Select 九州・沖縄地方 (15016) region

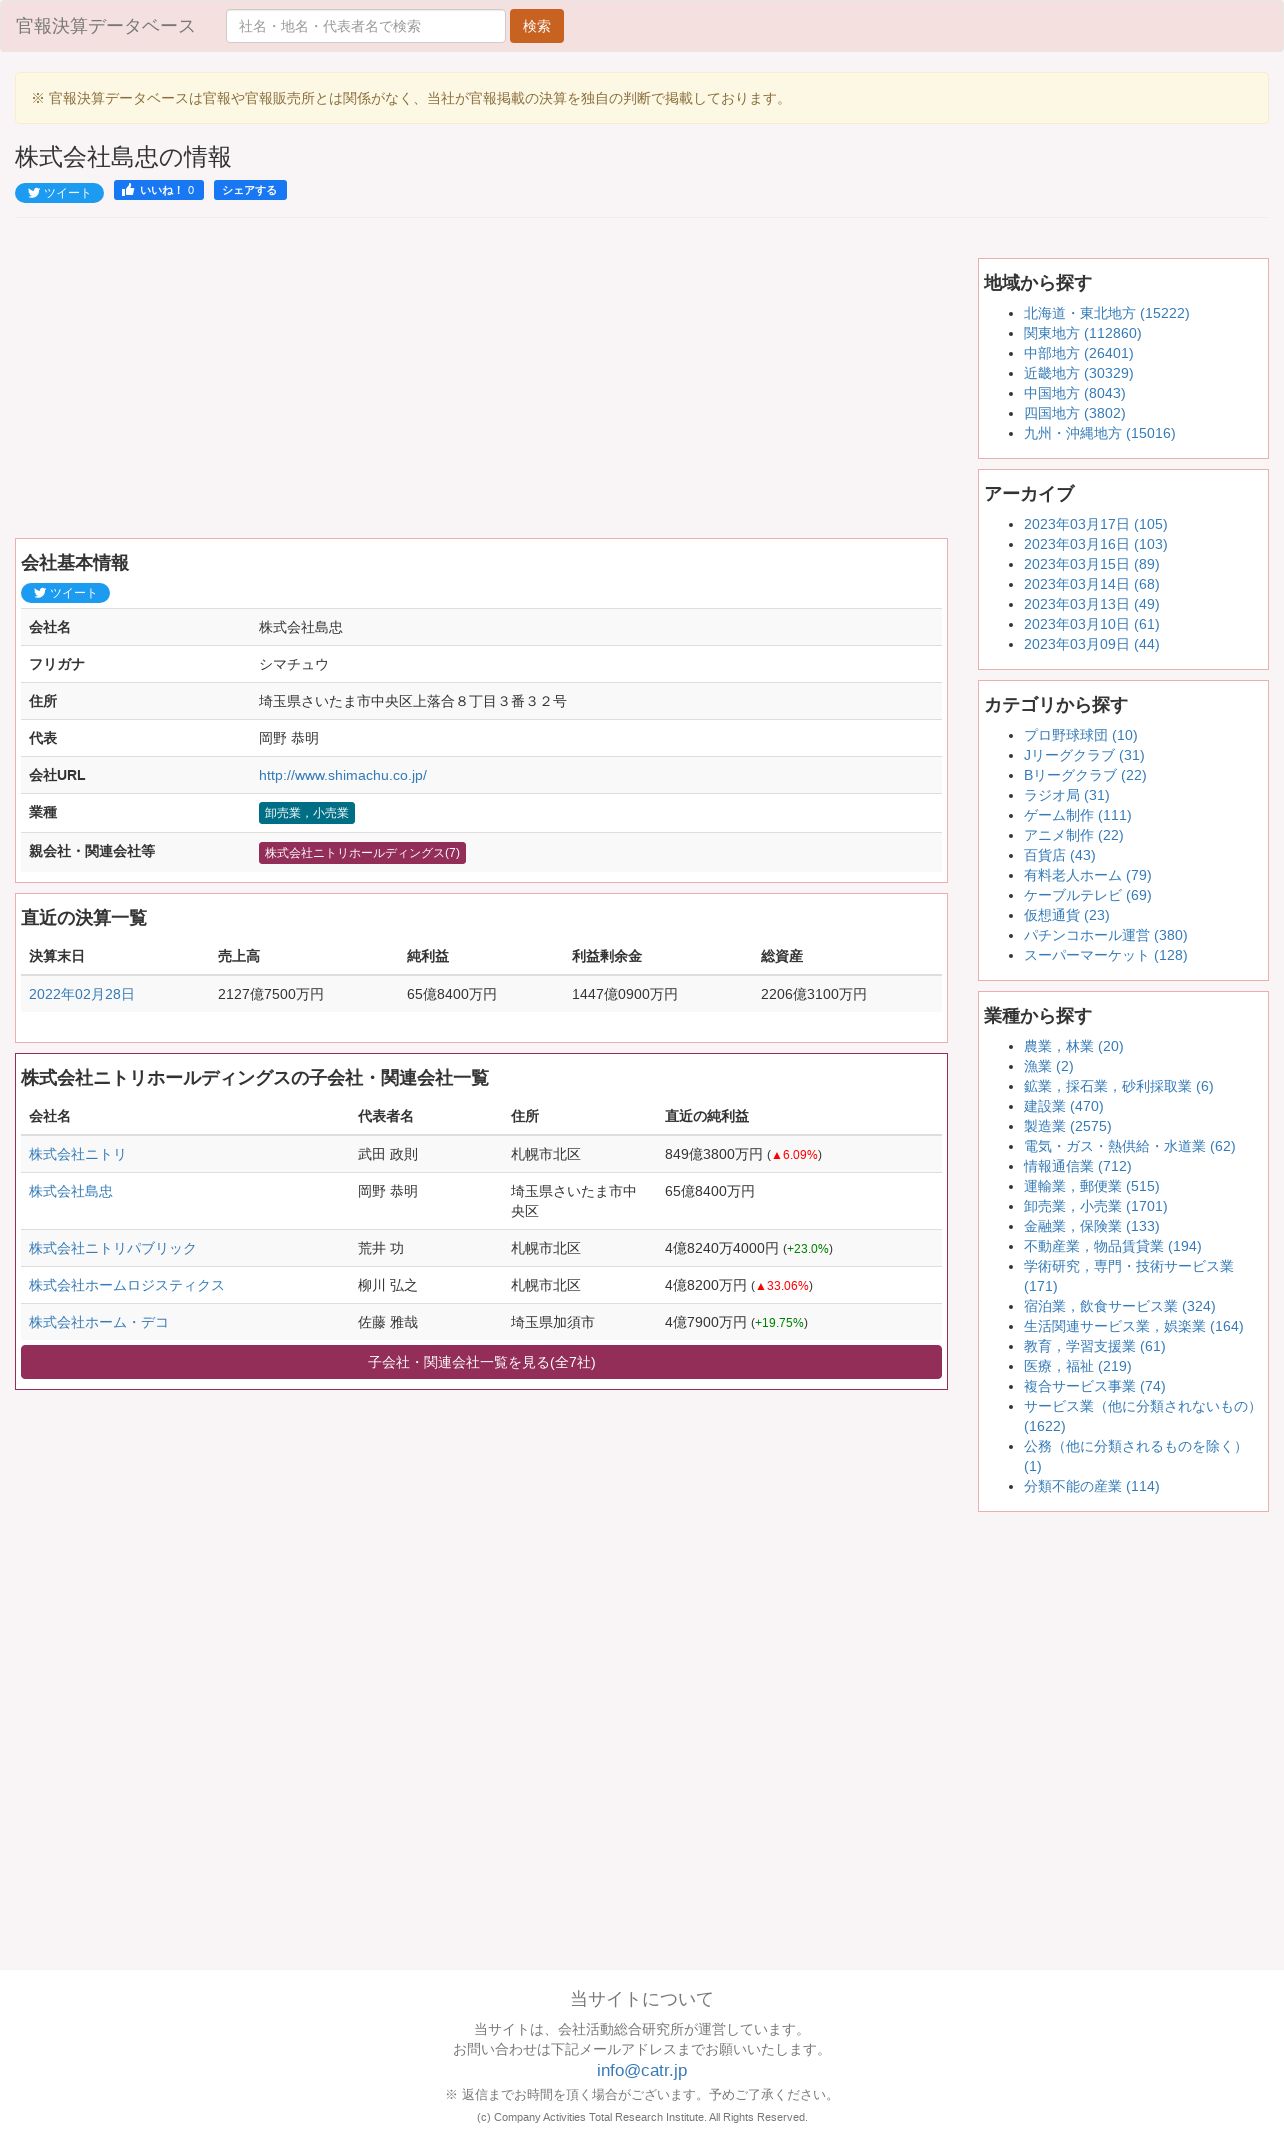point(1100,433)
